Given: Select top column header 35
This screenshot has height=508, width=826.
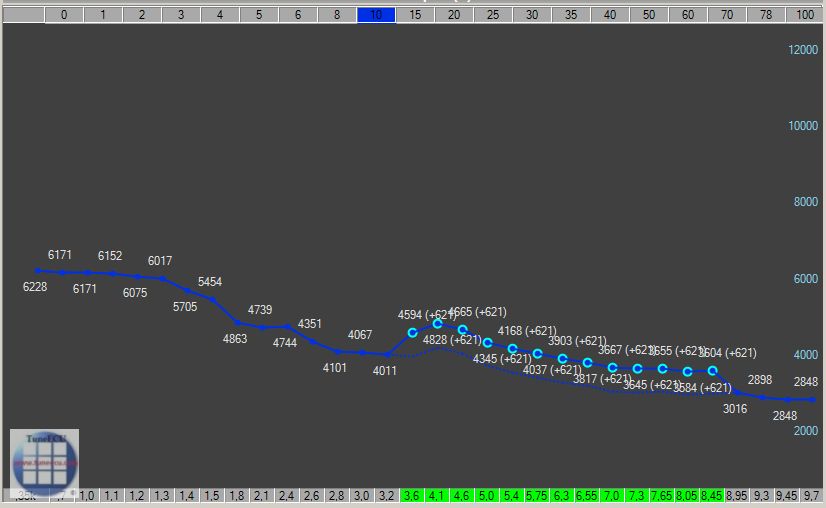Looking at the screenshot, I should click(571, 15).
